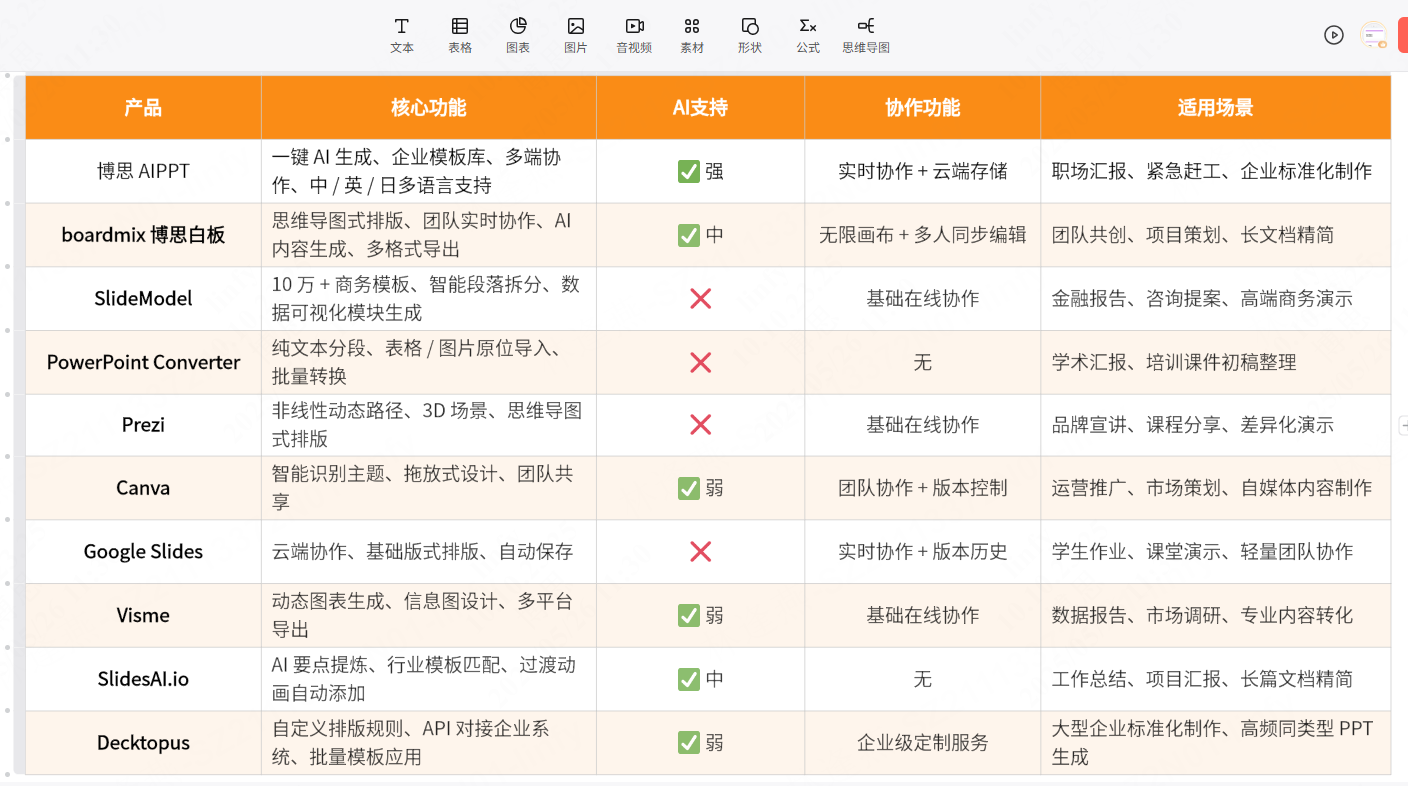The width and height of the screenshot is (1408, 786).
Task: Start presentation with the play button
Action: [1333, 35]
